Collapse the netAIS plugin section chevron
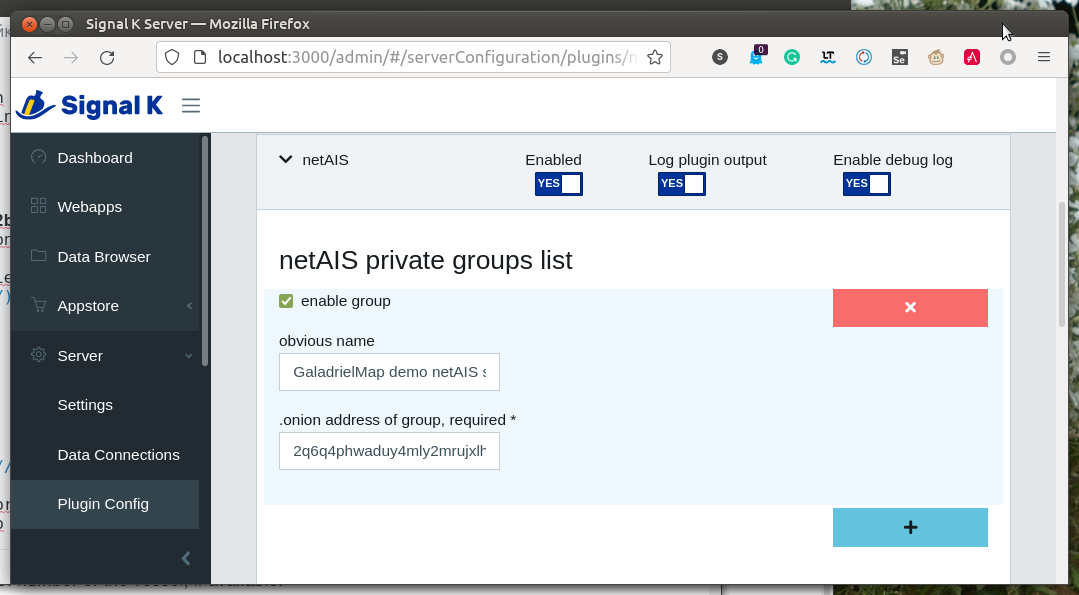Image resolution: width=1079 pixels, height=595 pixels. point(286,160)
